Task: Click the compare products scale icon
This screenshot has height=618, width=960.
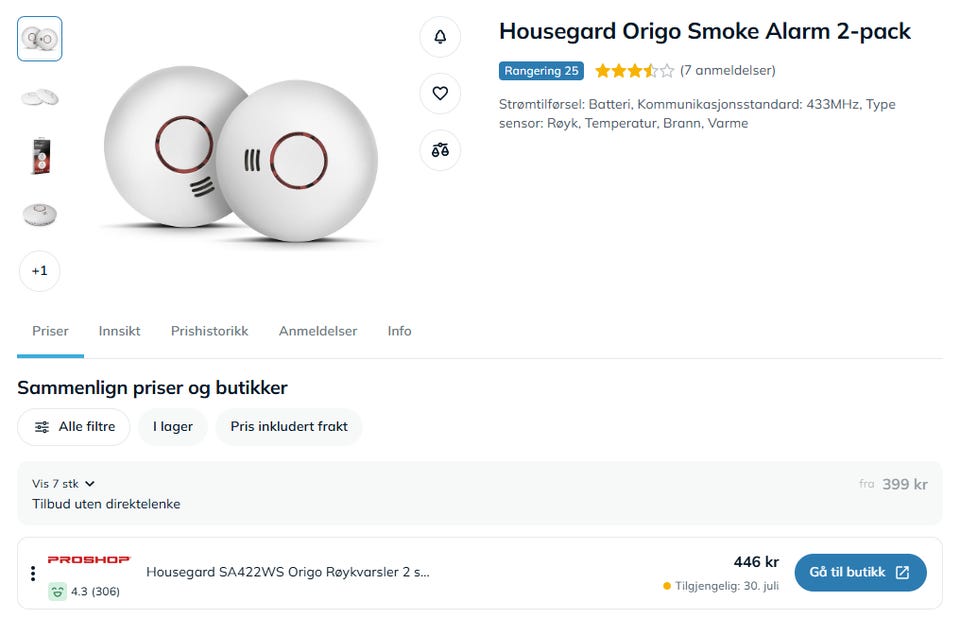Action: click(x=440, y=150)
